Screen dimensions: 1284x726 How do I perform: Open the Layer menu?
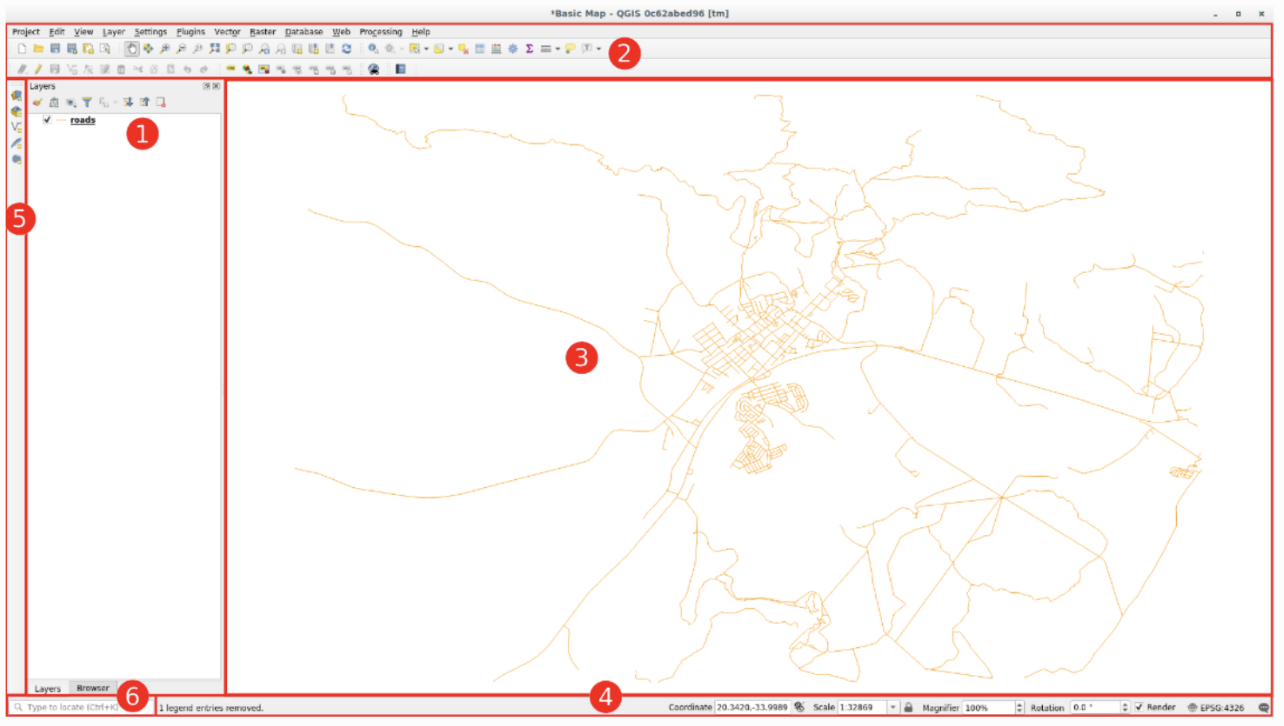[114, 32]
